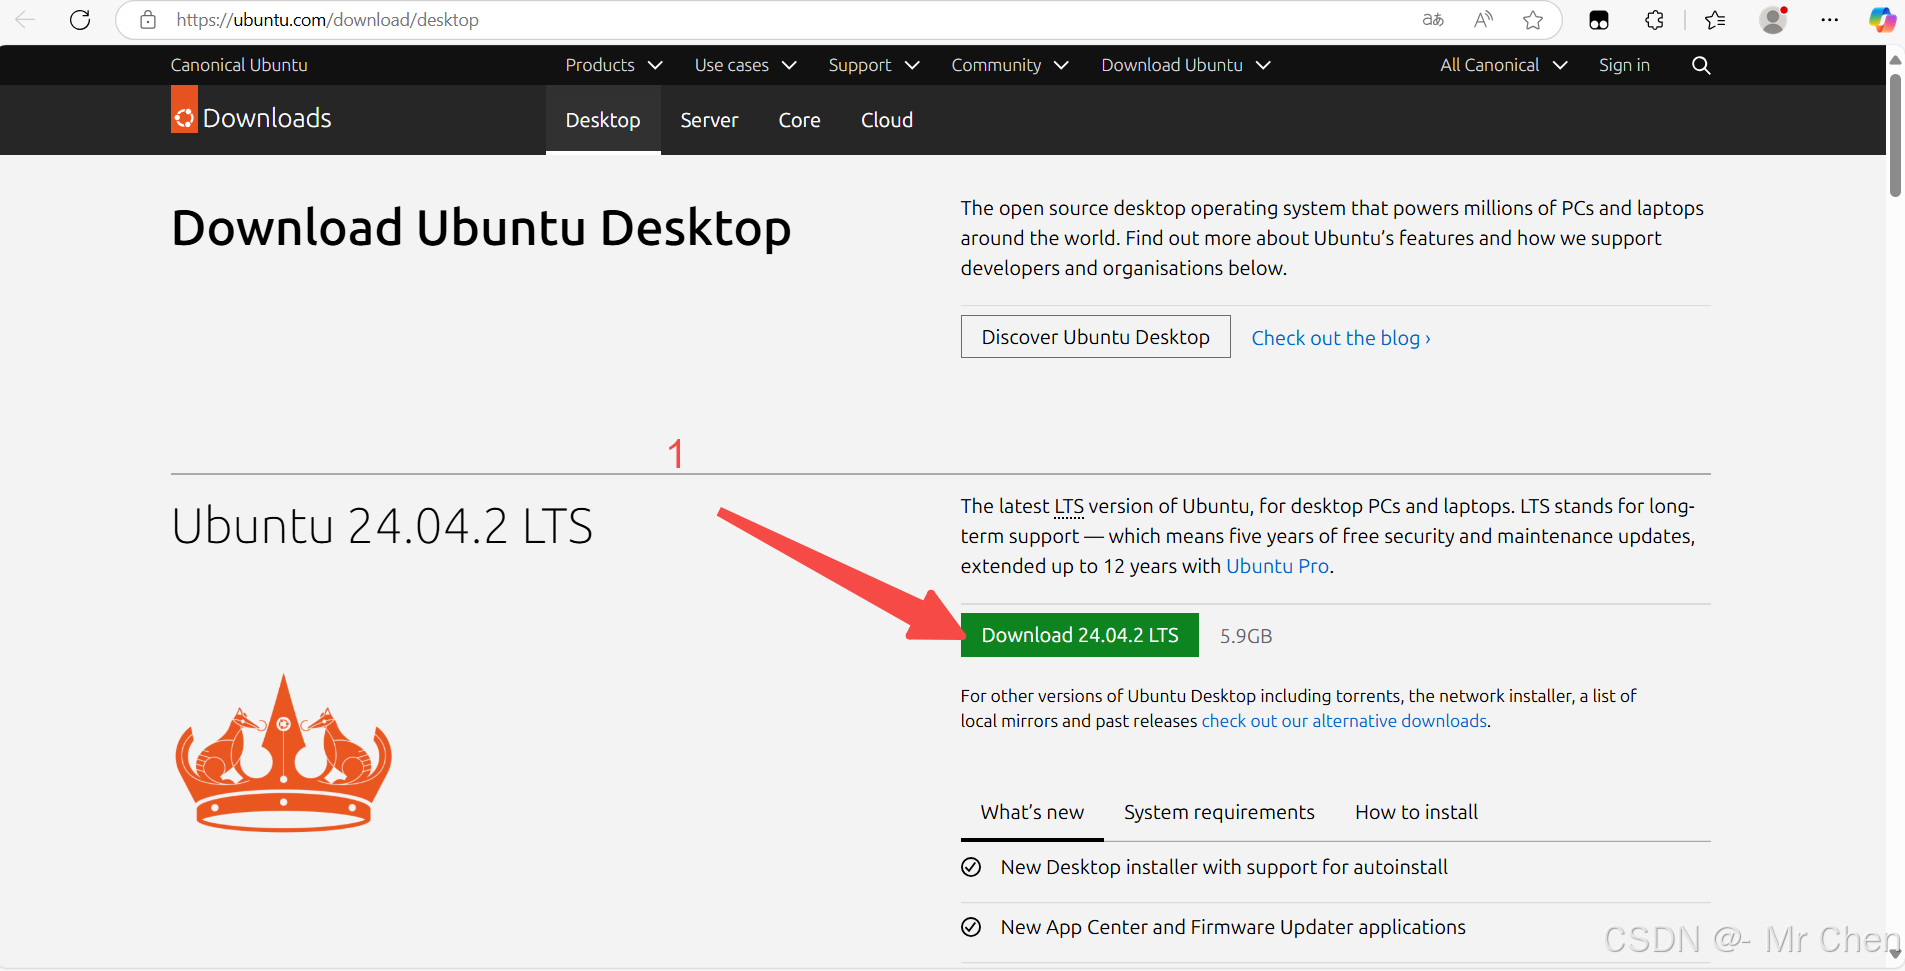Select the What's new tab

click(x=1032, y=812)
